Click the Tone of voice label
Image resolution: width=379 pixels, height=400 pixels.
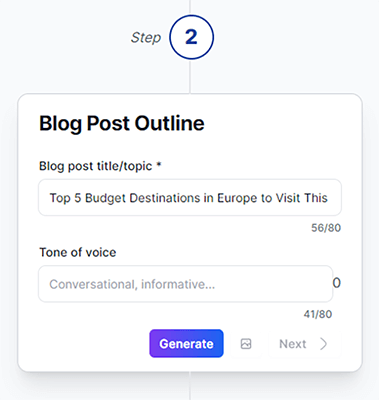tap(78, 252)
